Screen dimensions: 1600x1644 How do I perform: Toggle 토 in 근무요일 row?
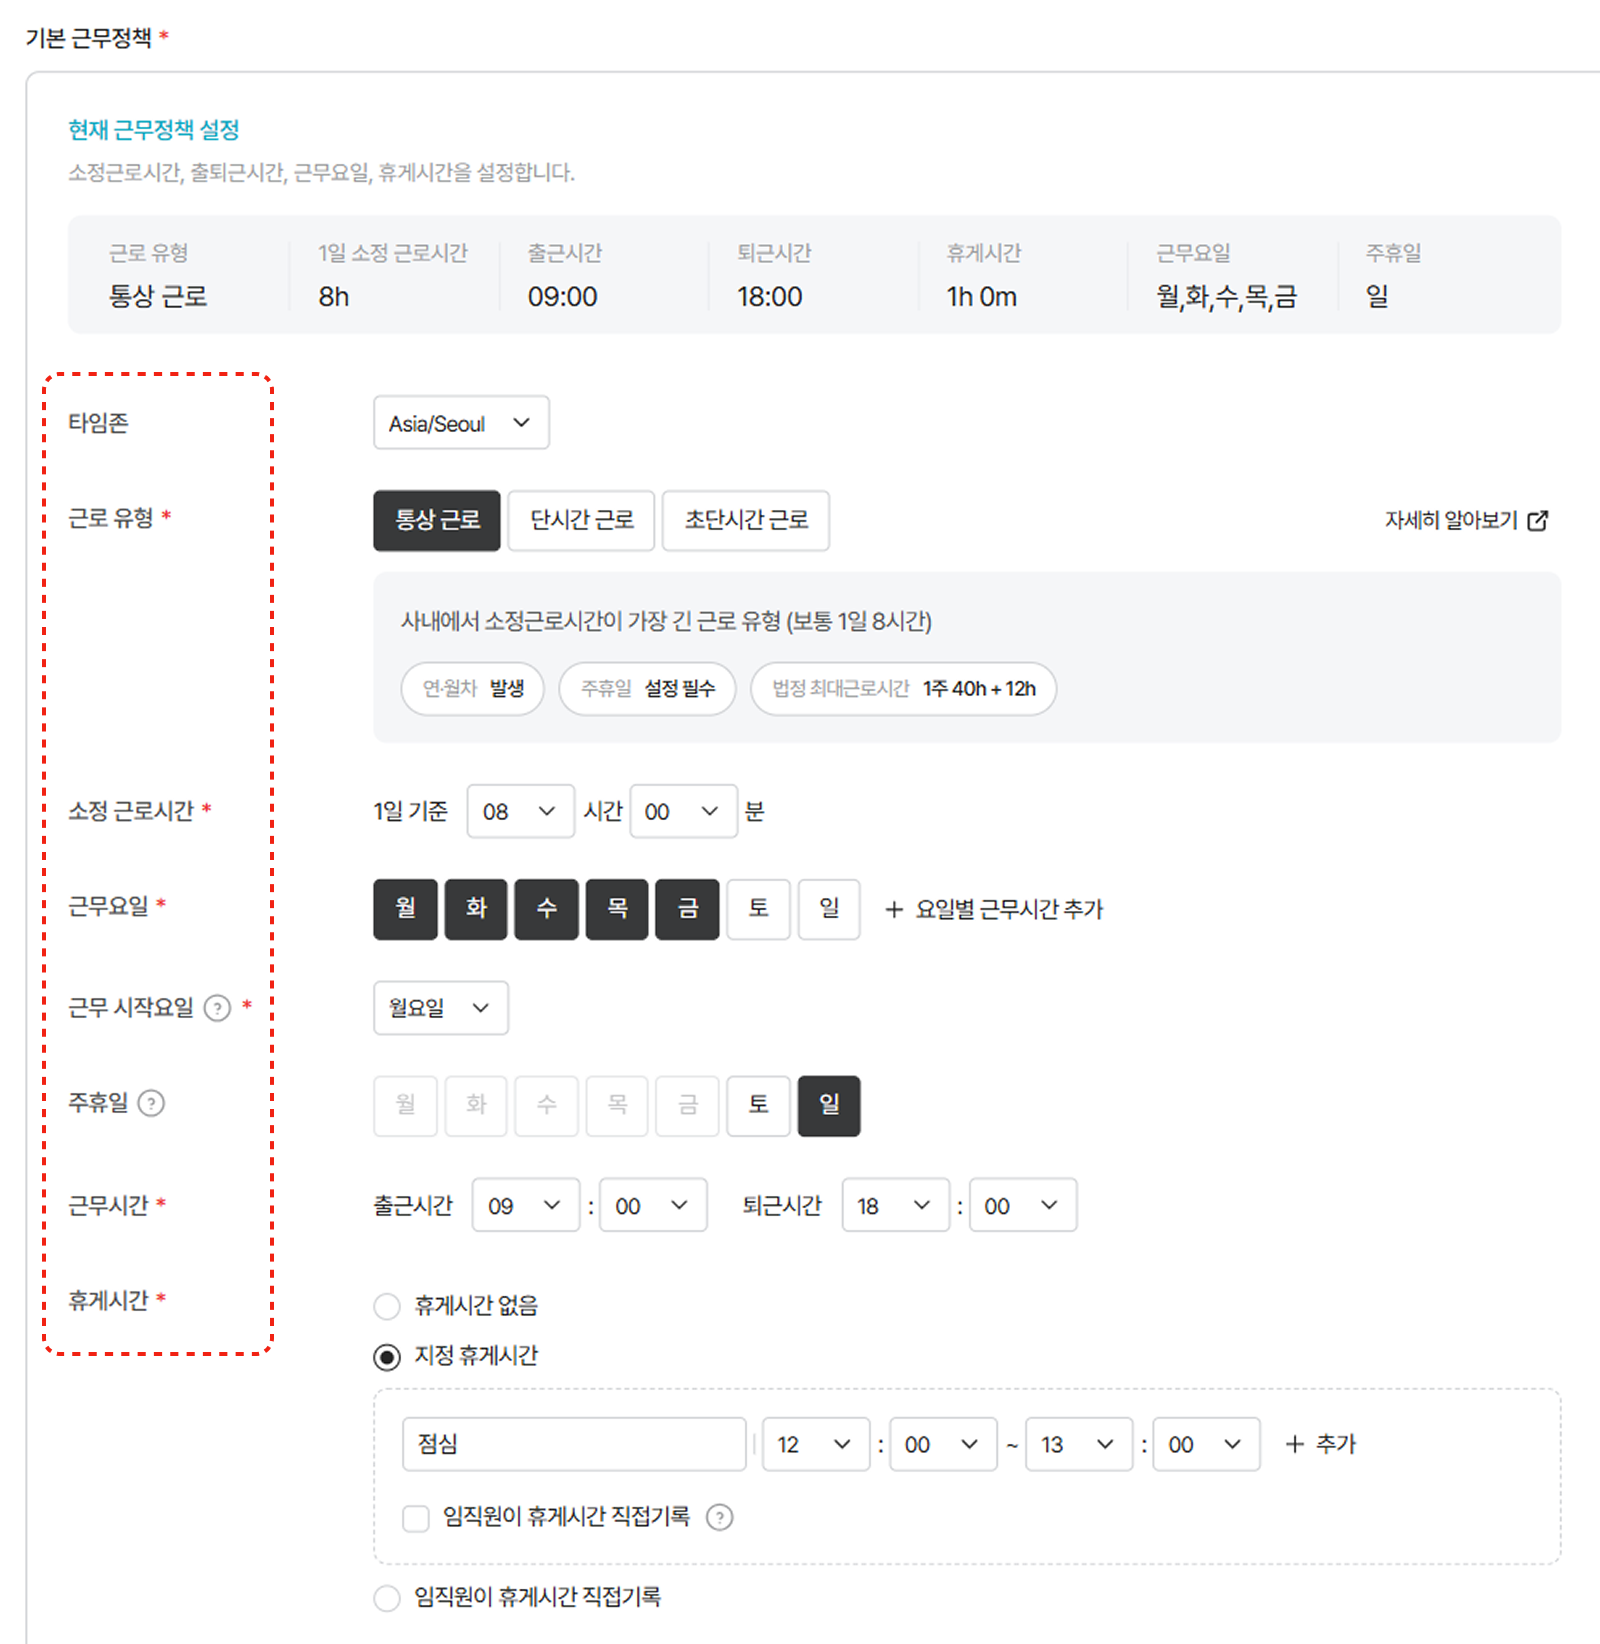coord(759,909)
